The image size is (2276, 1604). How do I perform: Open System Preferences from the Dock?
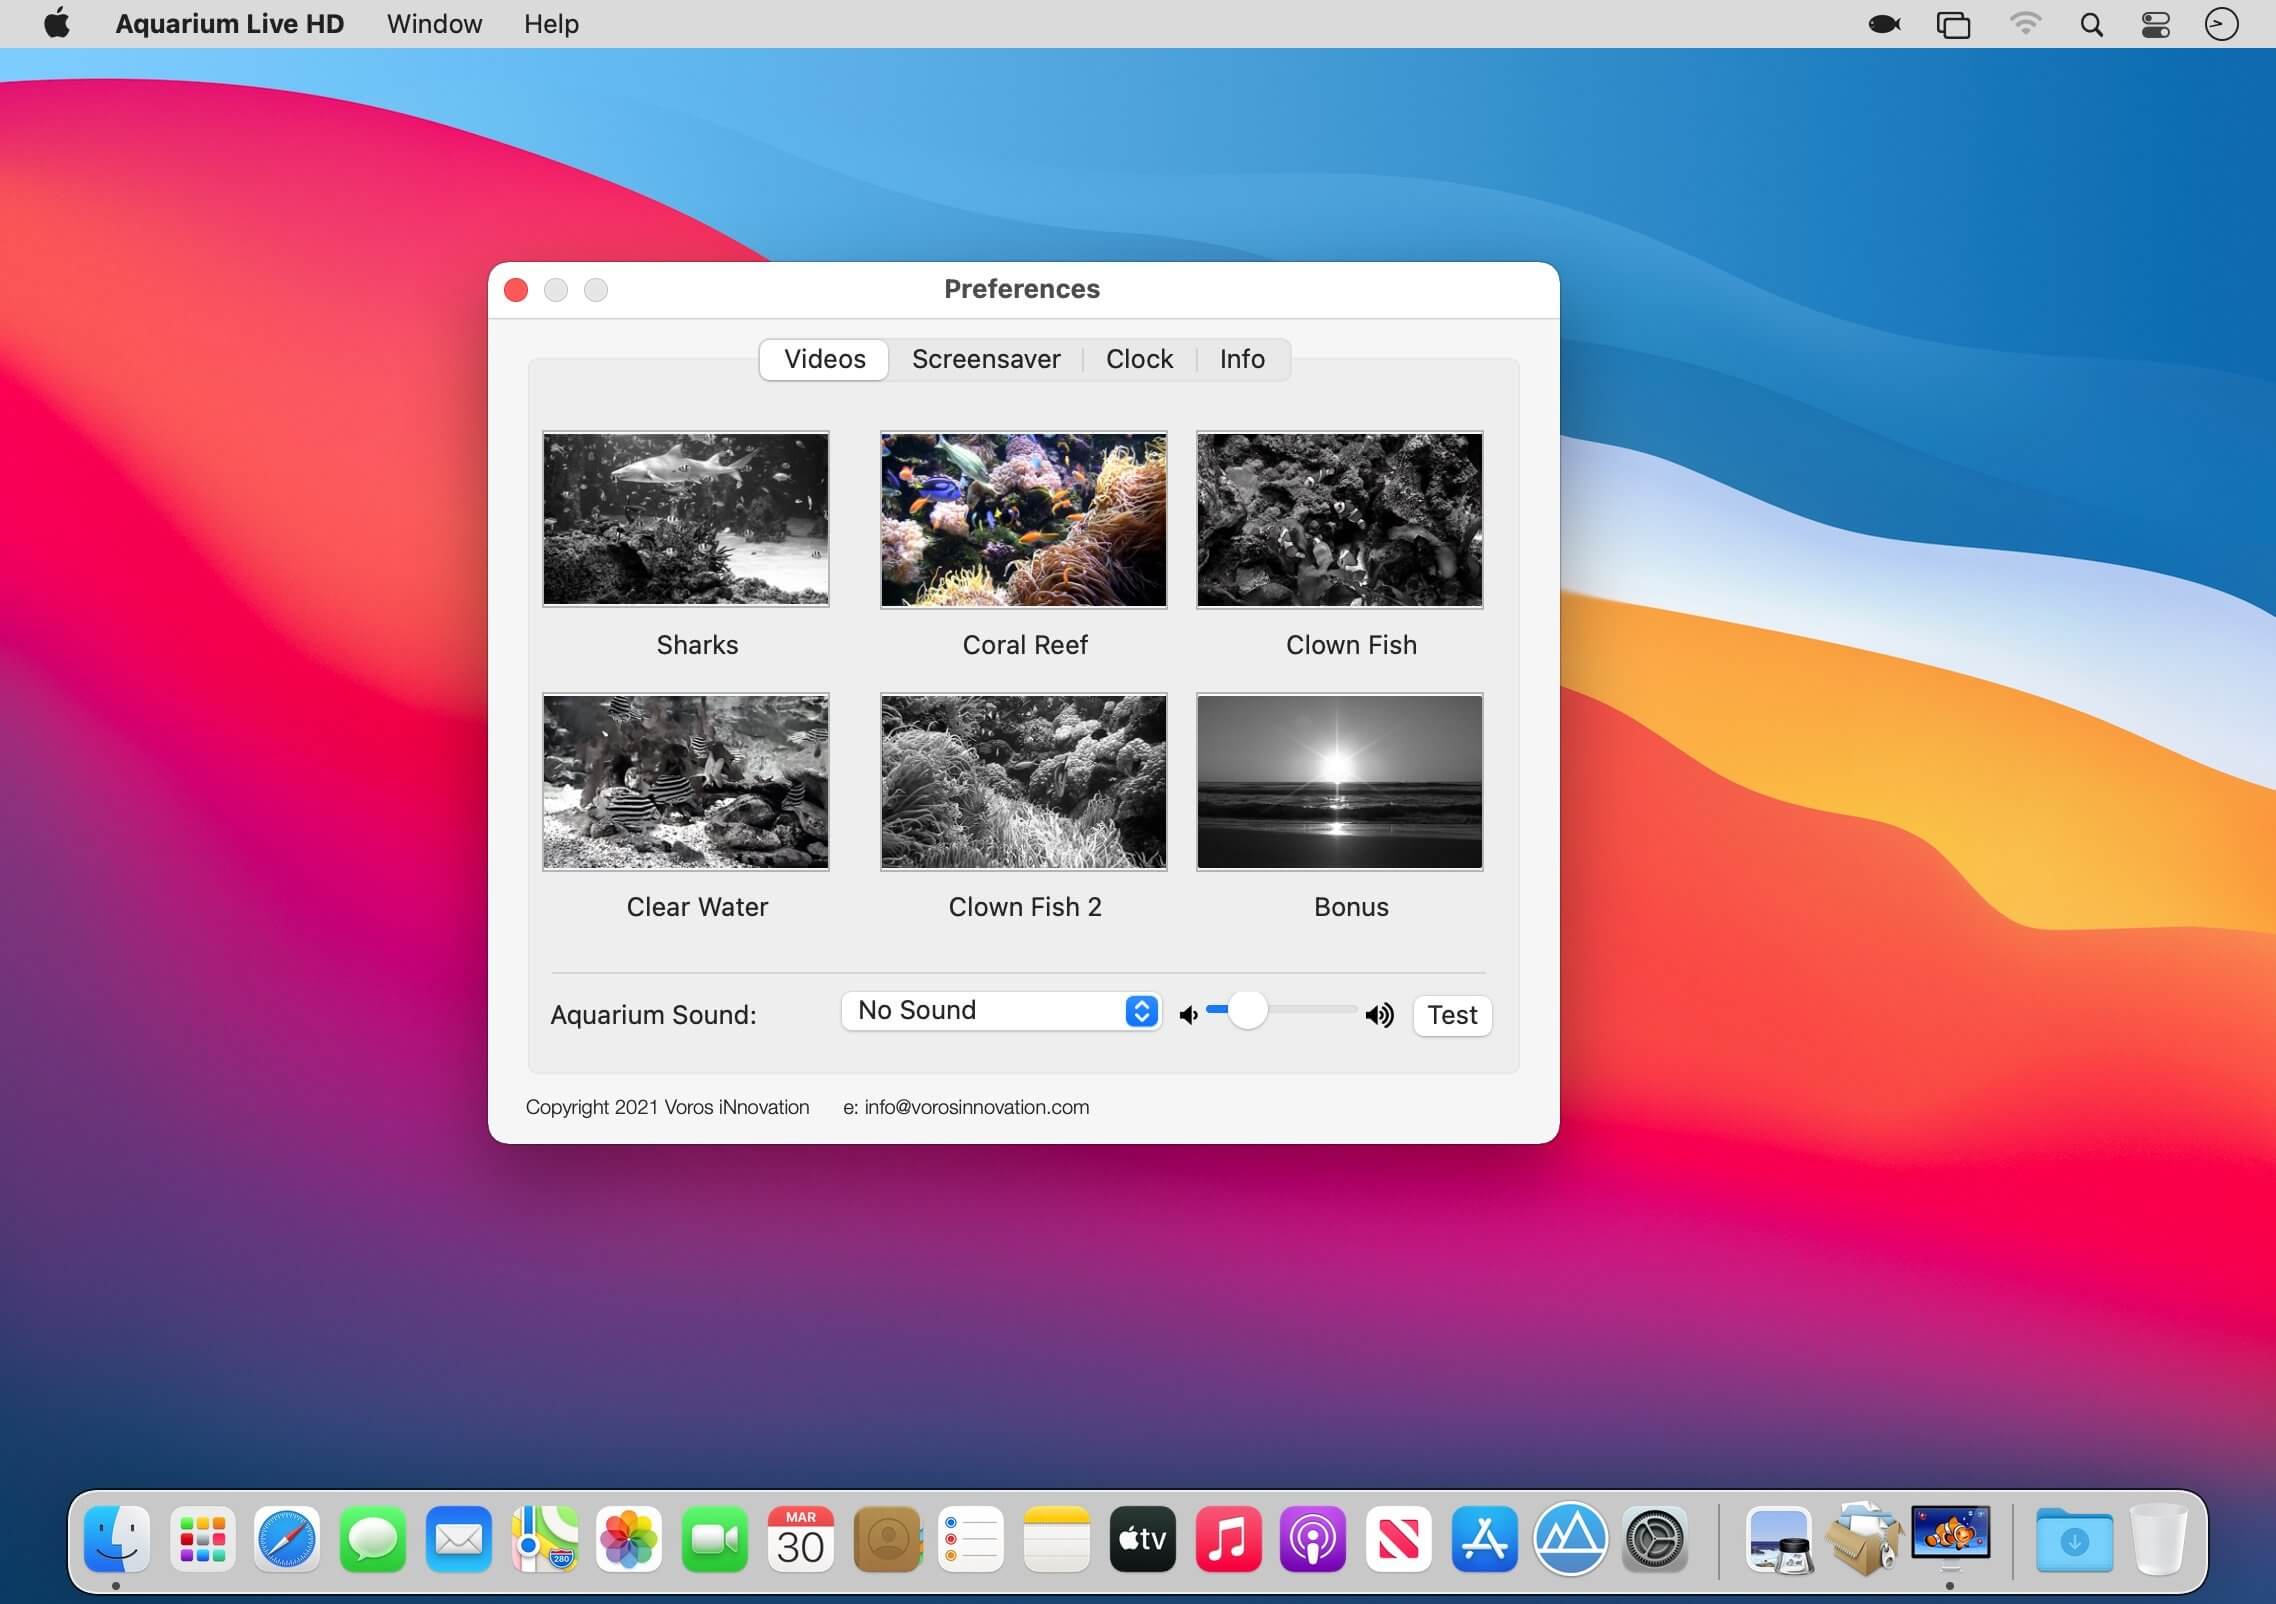(1655, 1539)
